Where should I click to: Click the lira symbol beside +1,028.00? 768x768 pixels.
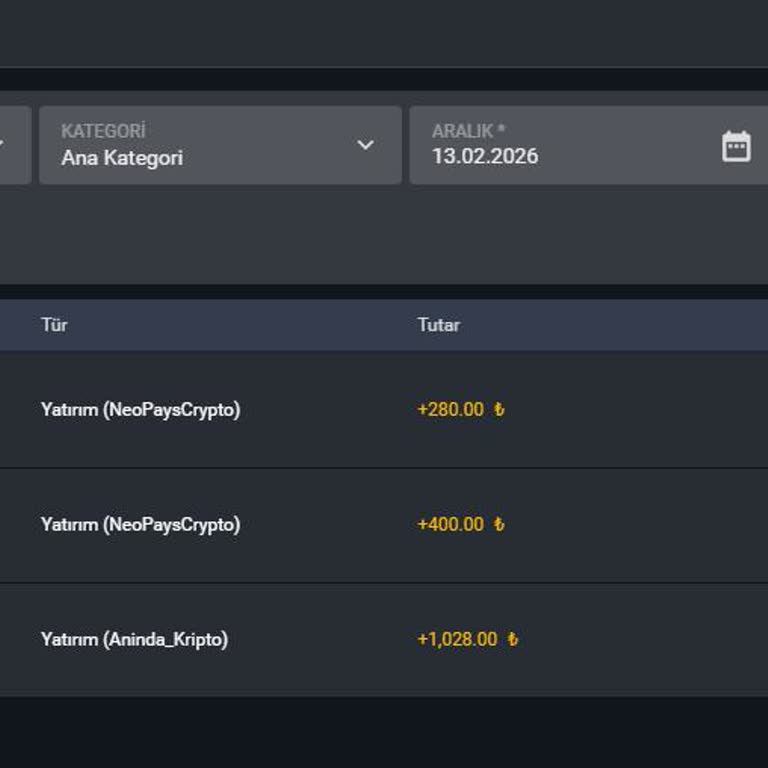(x=513, y=640)
